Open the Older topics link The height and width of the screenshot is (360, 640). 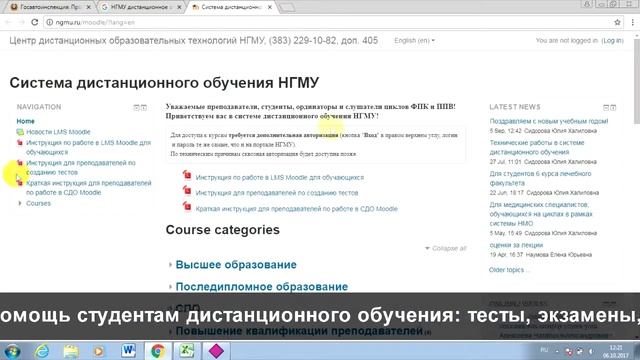point(508,270)
